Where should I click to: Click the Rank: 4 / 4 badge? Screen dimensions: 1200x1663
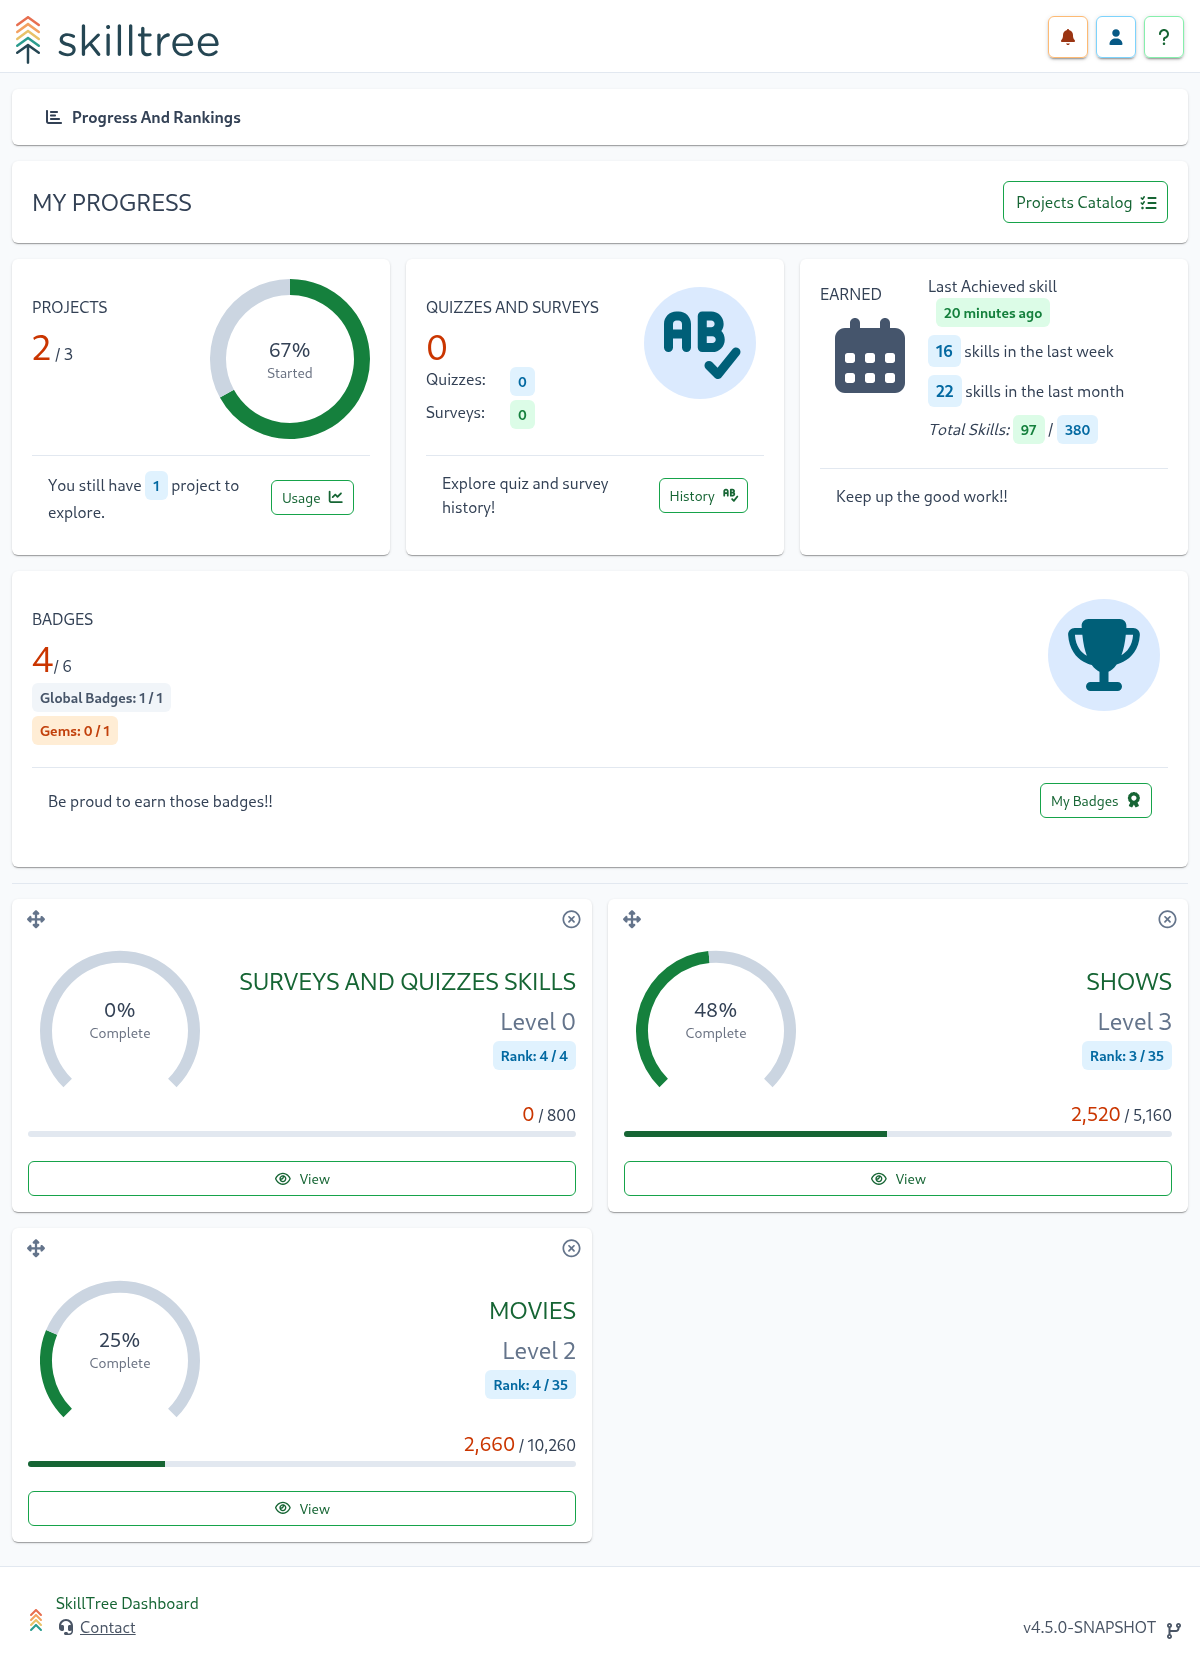click(534, 1056)
